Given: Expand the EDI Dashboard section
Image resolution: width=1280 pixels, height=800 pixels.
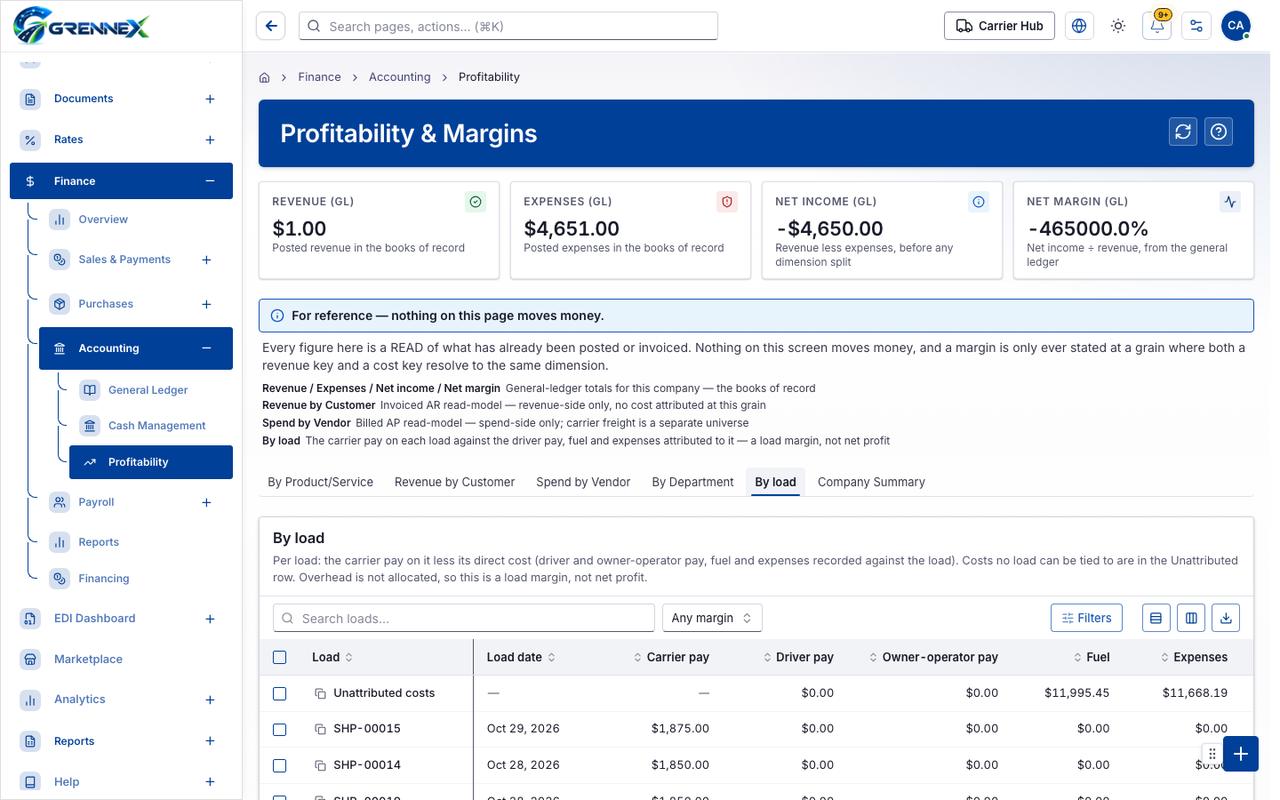Looking at the screenshot, I should click(x=210, y=619).
